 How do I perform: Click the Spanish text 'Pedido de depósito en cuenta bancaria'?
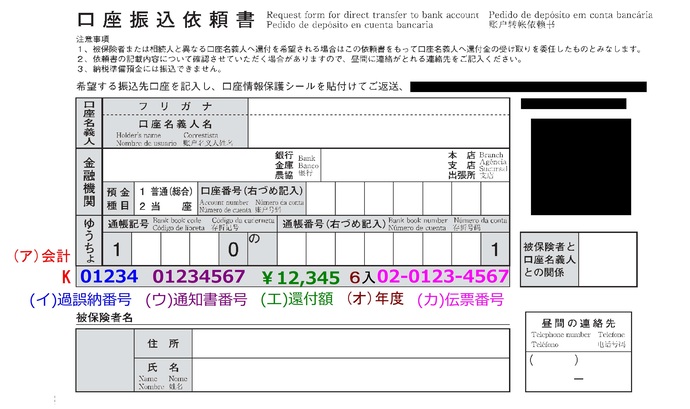(x=350, y=25)
